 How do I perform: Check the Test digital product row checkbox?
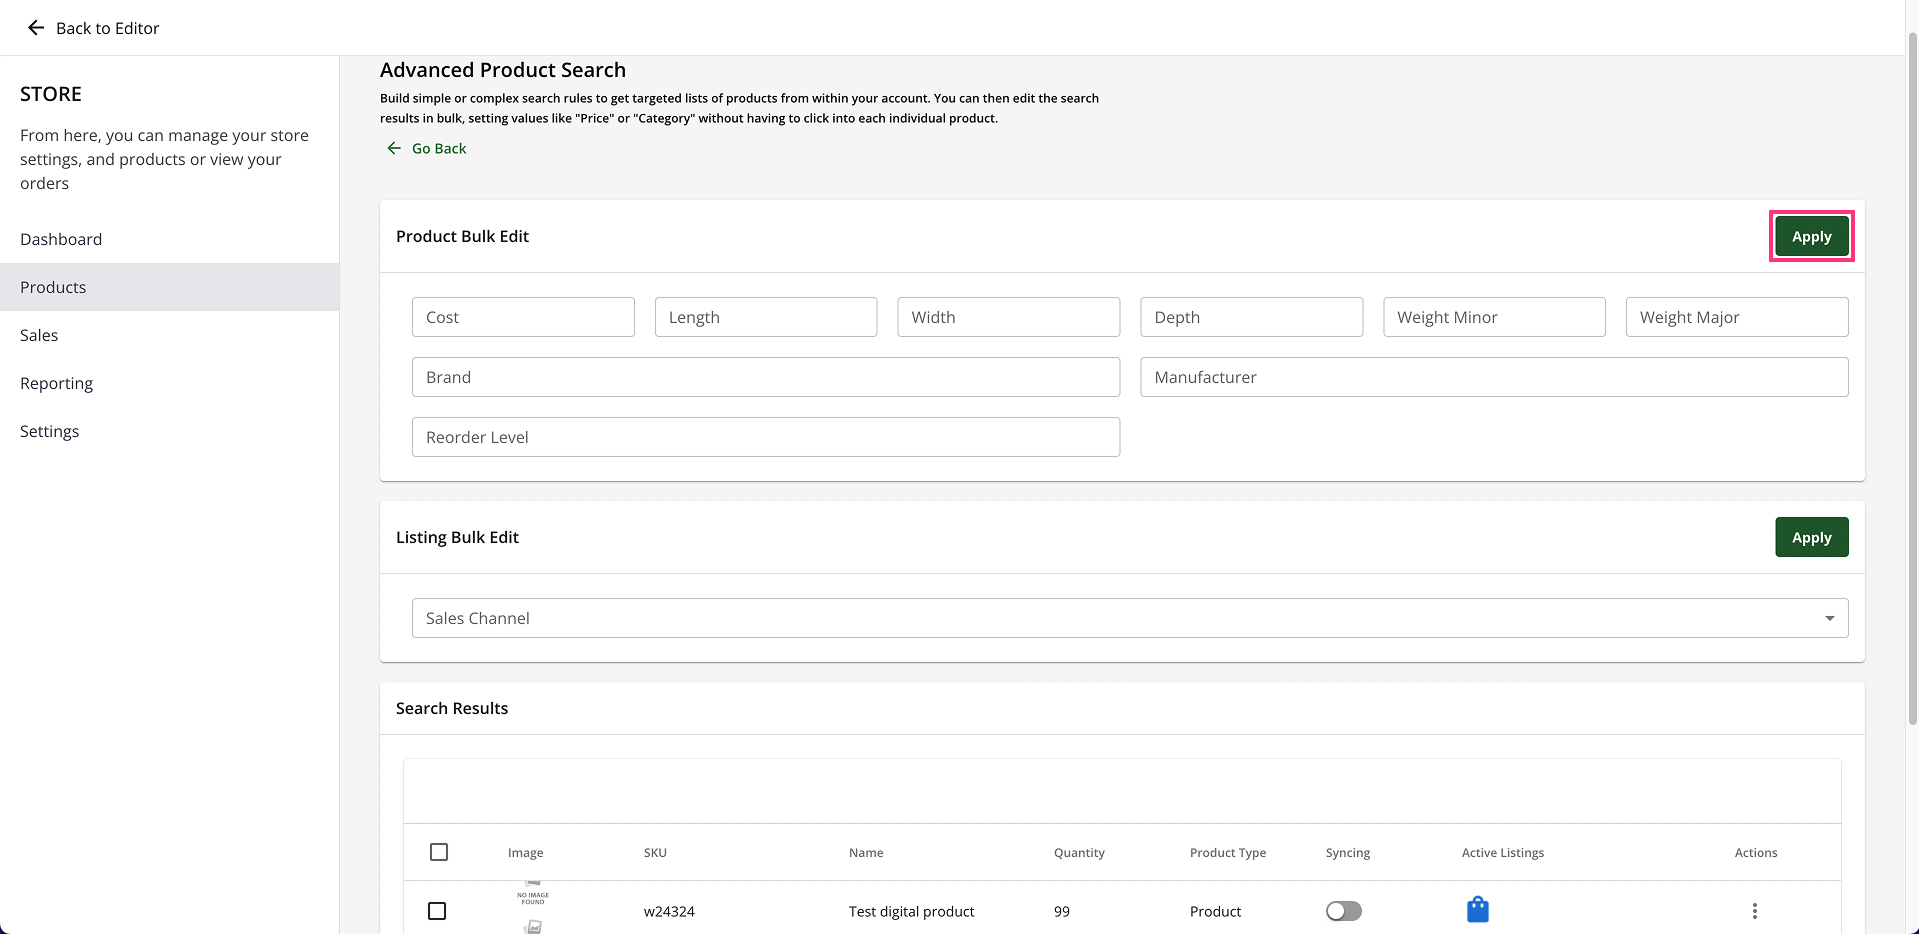tap(437, 911)
